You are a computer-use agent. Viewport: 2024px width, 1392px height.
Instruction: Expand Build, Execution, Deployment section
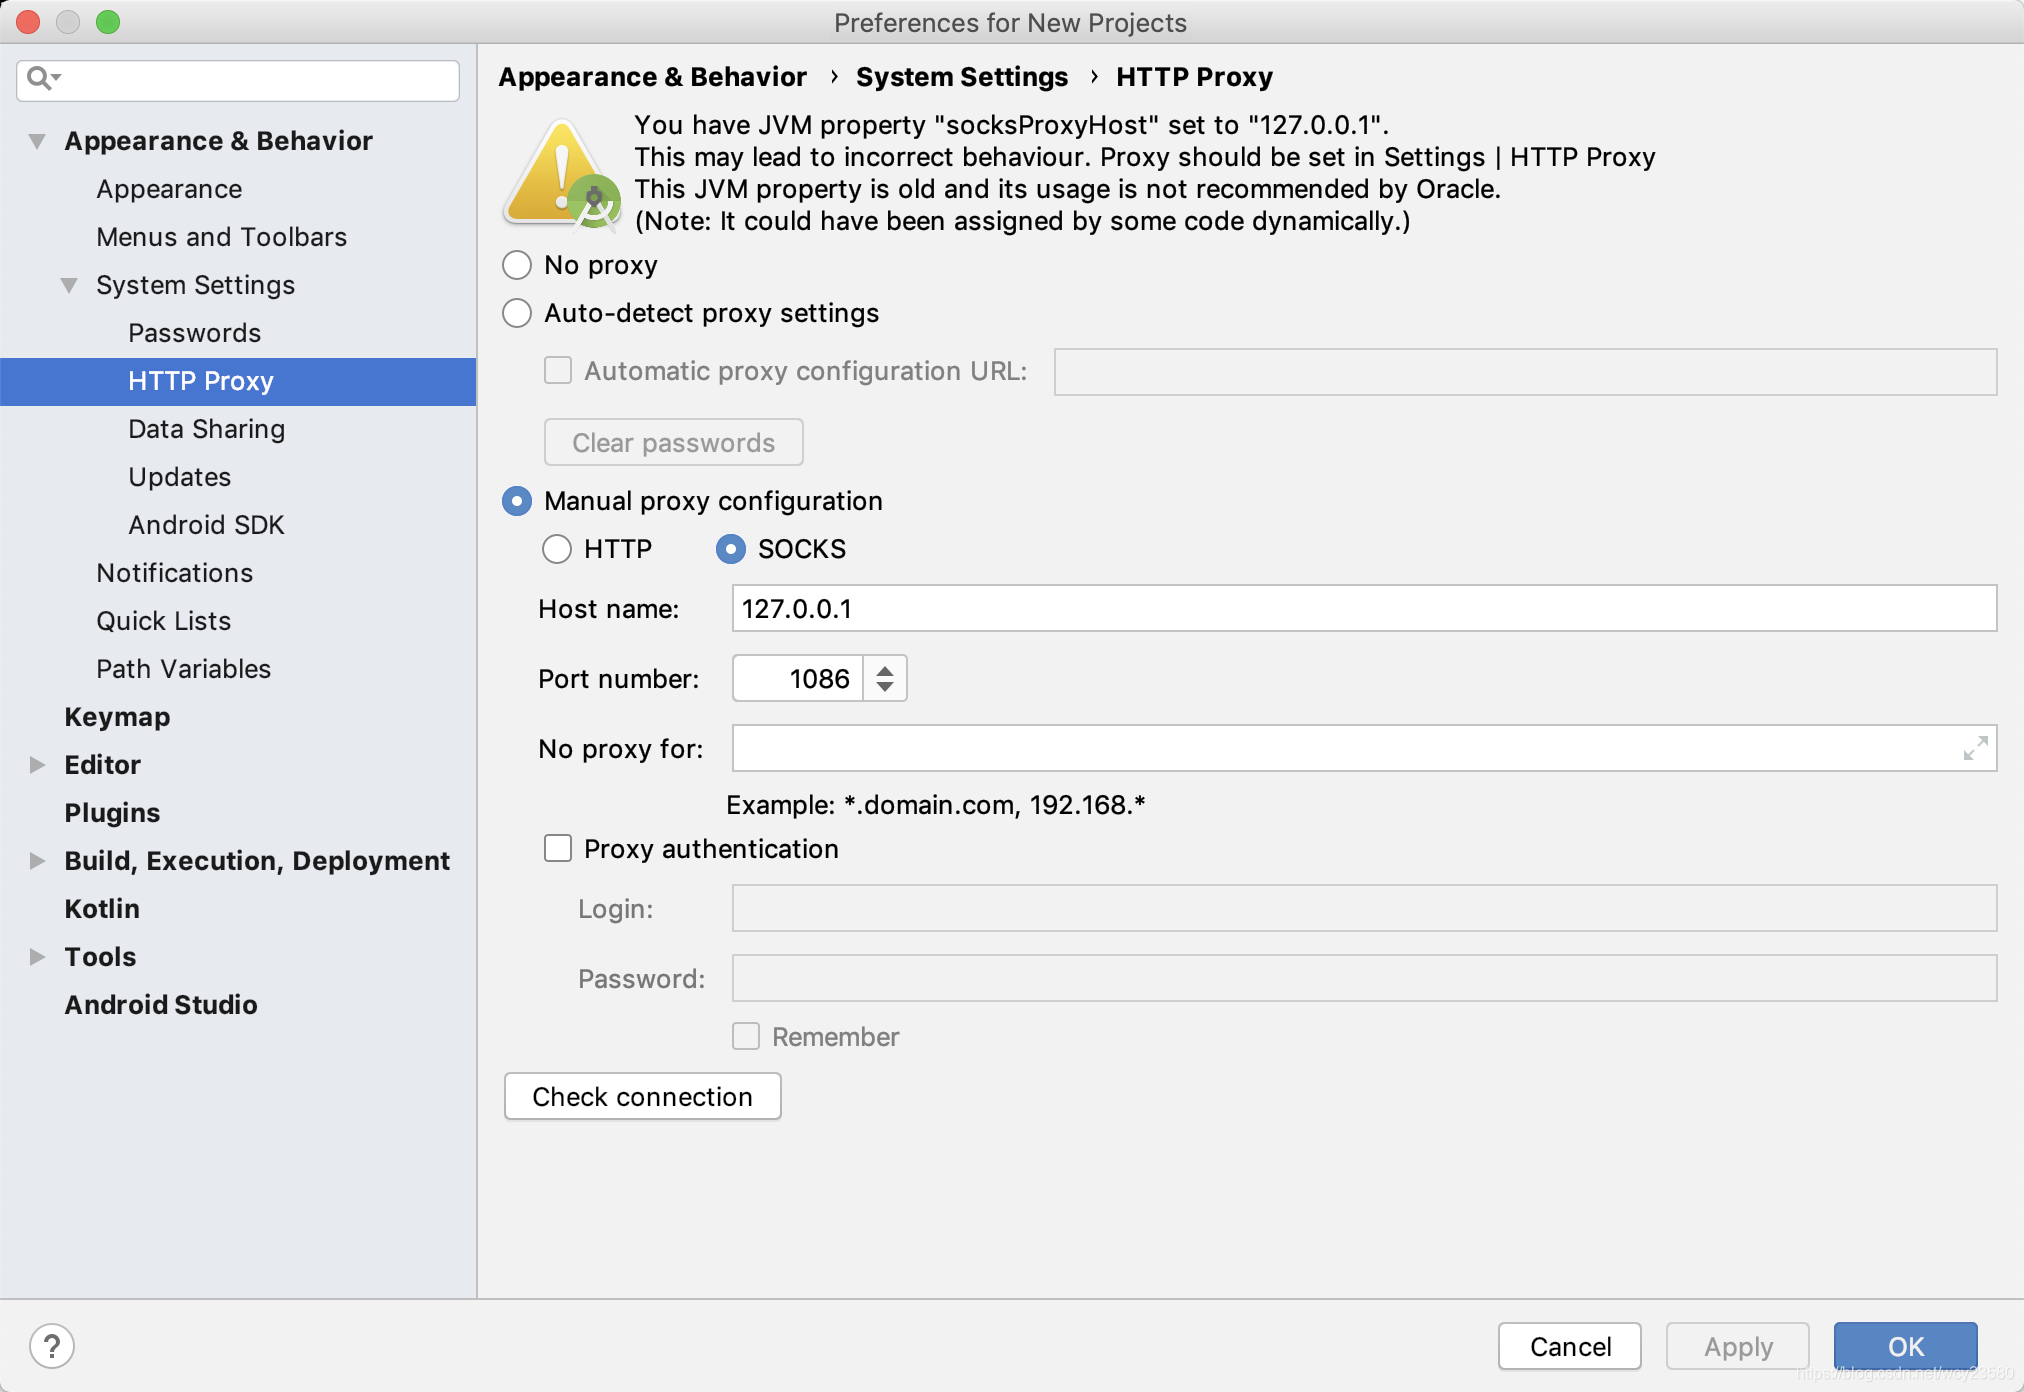pos(38,861)
